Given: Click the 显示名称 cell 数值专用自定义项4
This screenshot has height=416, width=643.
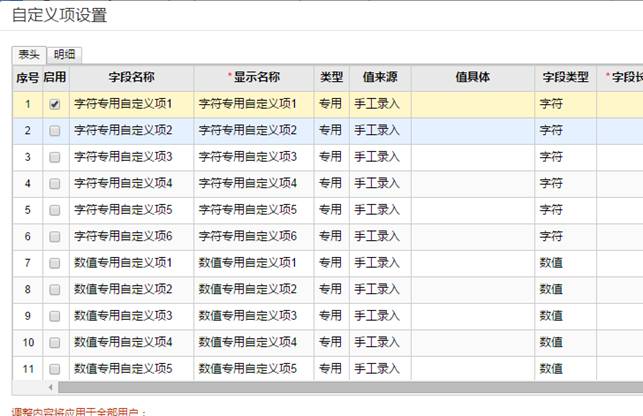Looking at the screenshot, I should (x=254, y=342).
